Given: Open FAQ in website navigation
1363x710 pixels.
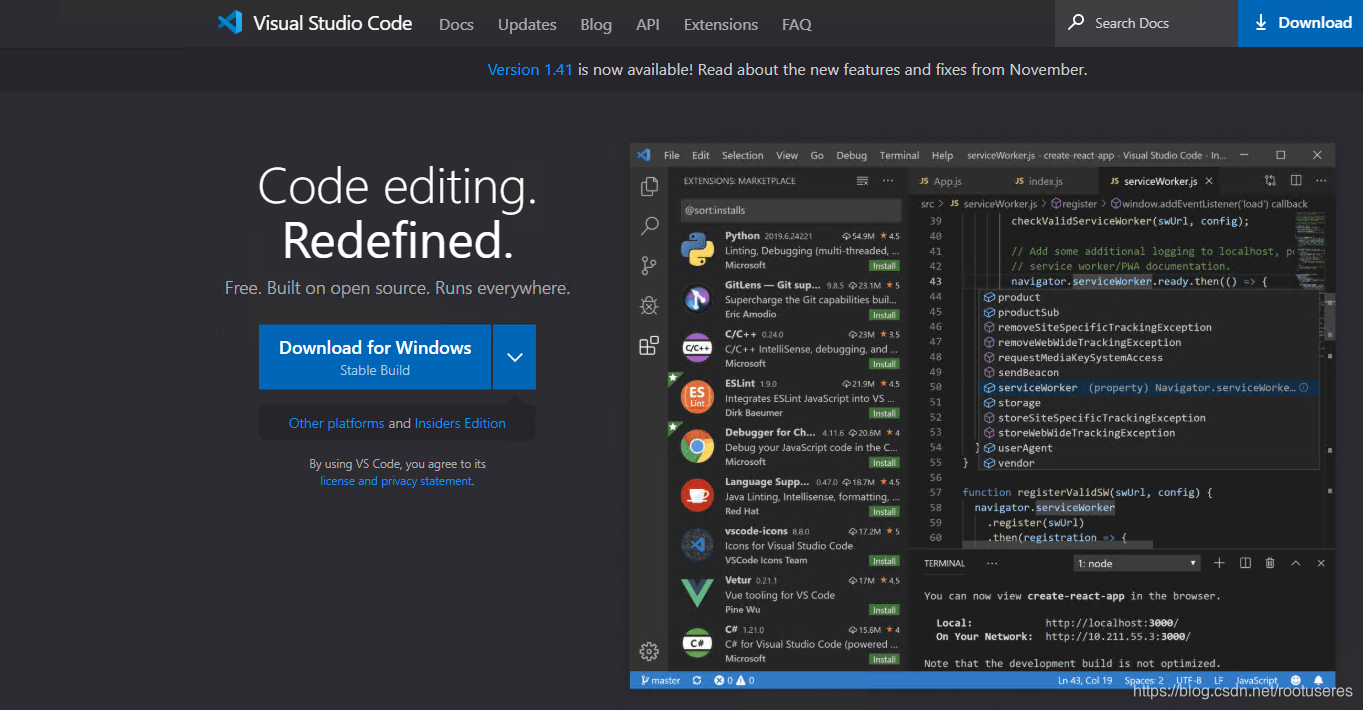Looking at the screenshot, I should [x=797, y=24].
